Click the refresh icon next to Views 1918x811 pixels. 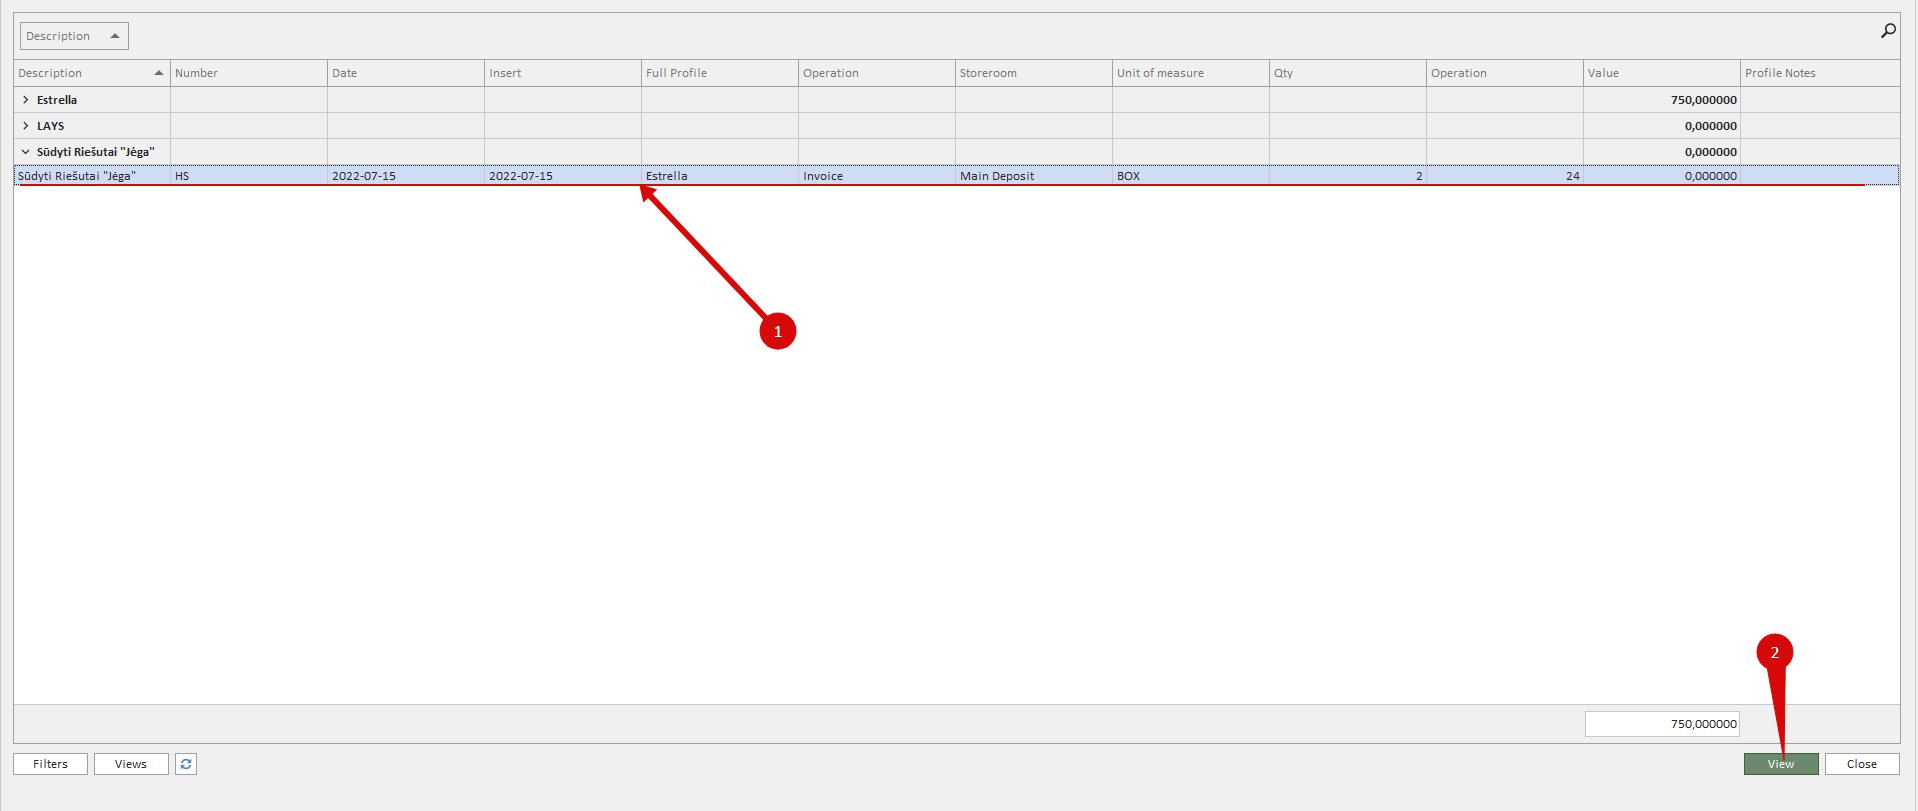click(186, 764)
